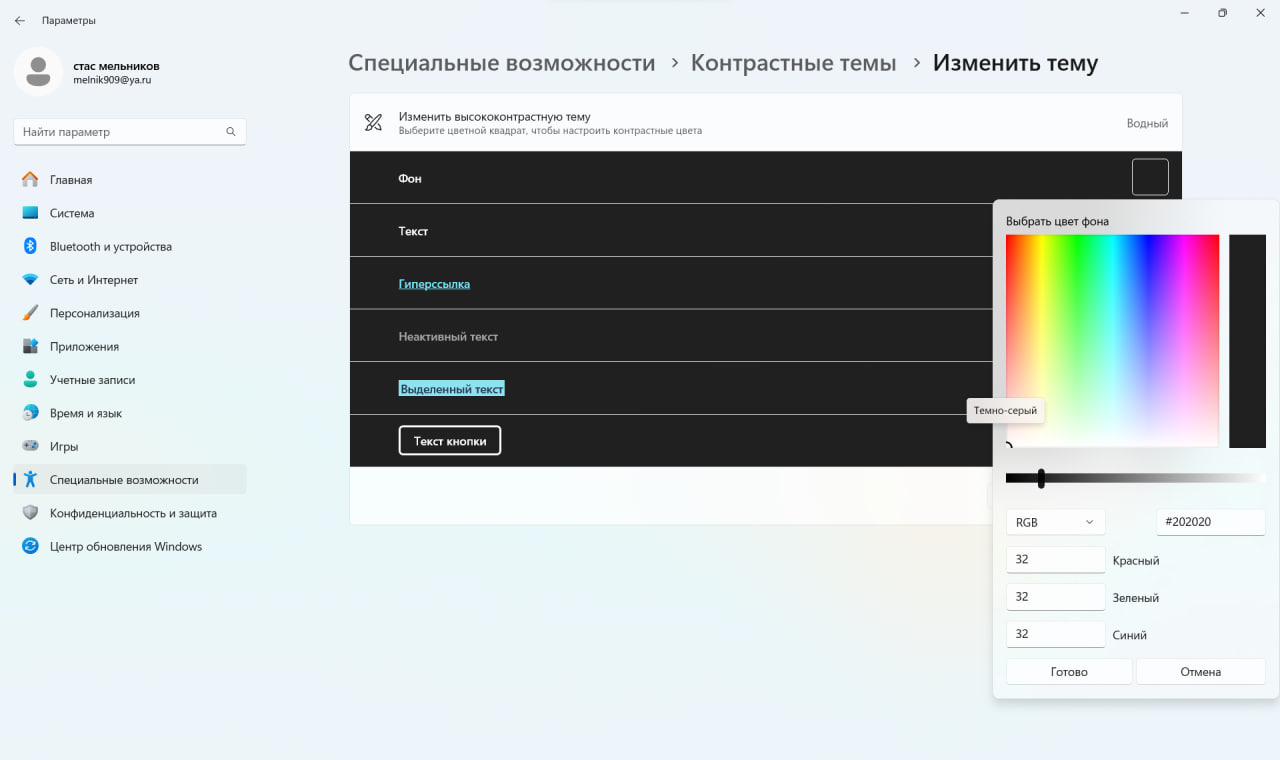Click the Система monitor icon

tap(30, 213)
